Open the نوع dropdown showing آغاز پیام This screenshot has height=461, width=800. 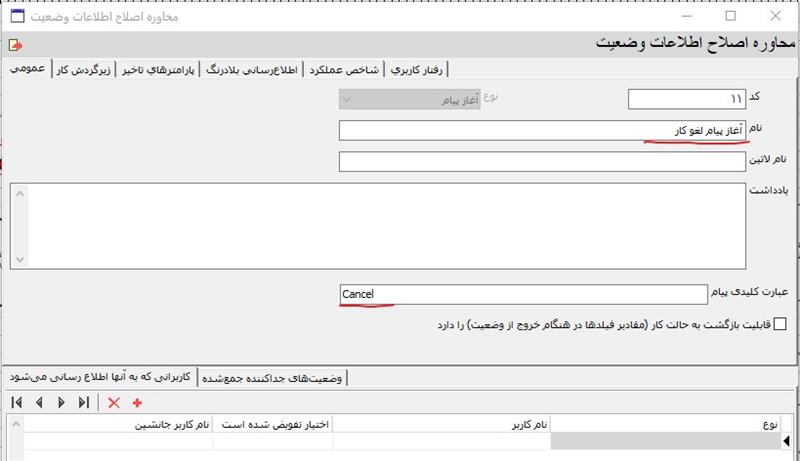click(x=409, y=99)
